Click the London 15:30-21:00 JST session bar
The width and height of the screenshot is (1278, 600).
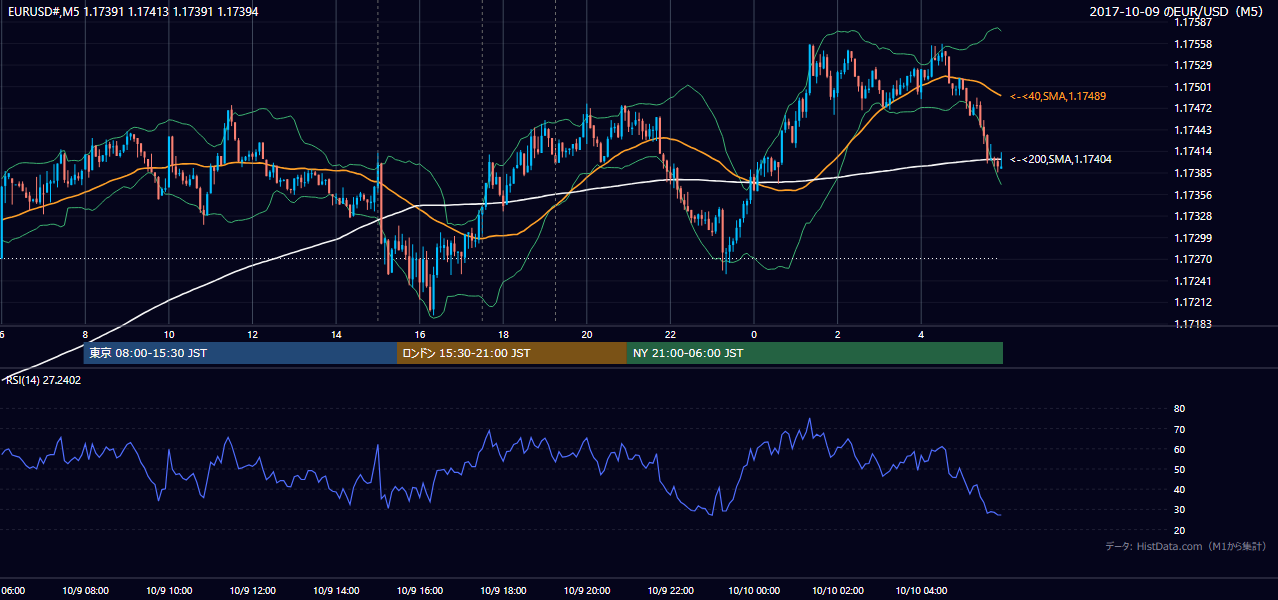pyautogui.click(x=512, y=353)
